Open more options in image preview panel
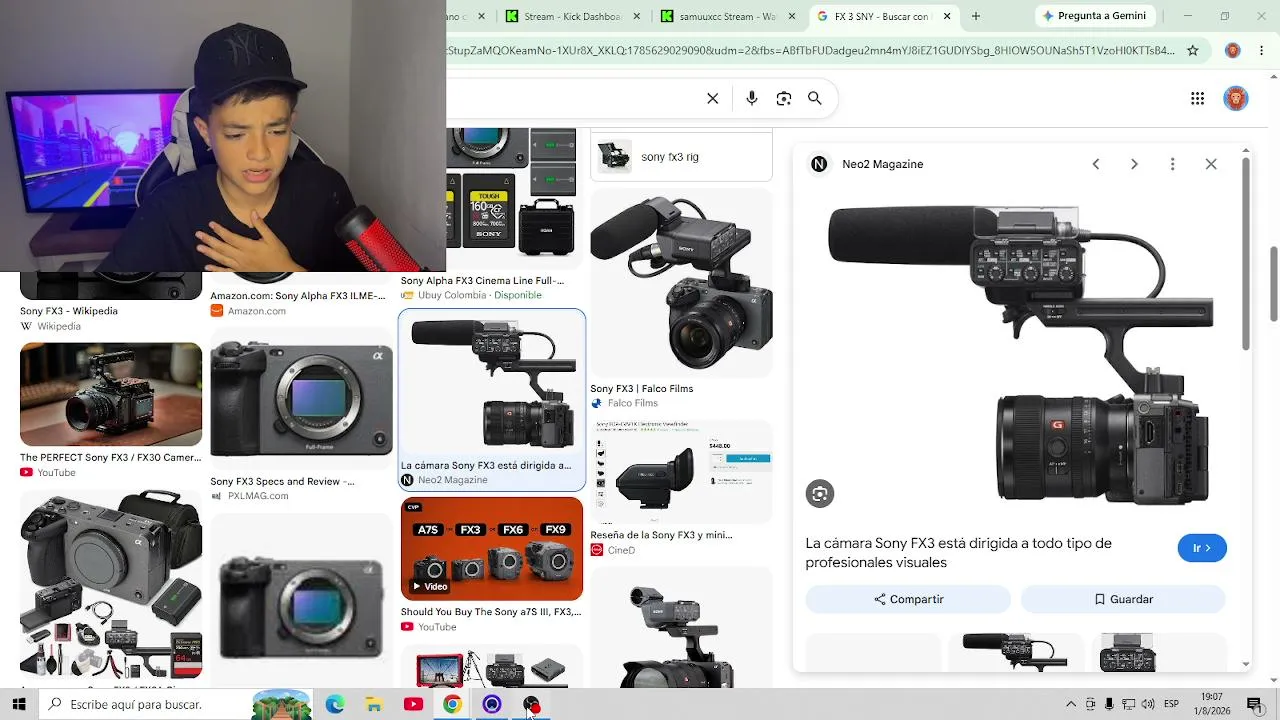This screenshot has width=1280, height=720. [x=1173, y=164]
